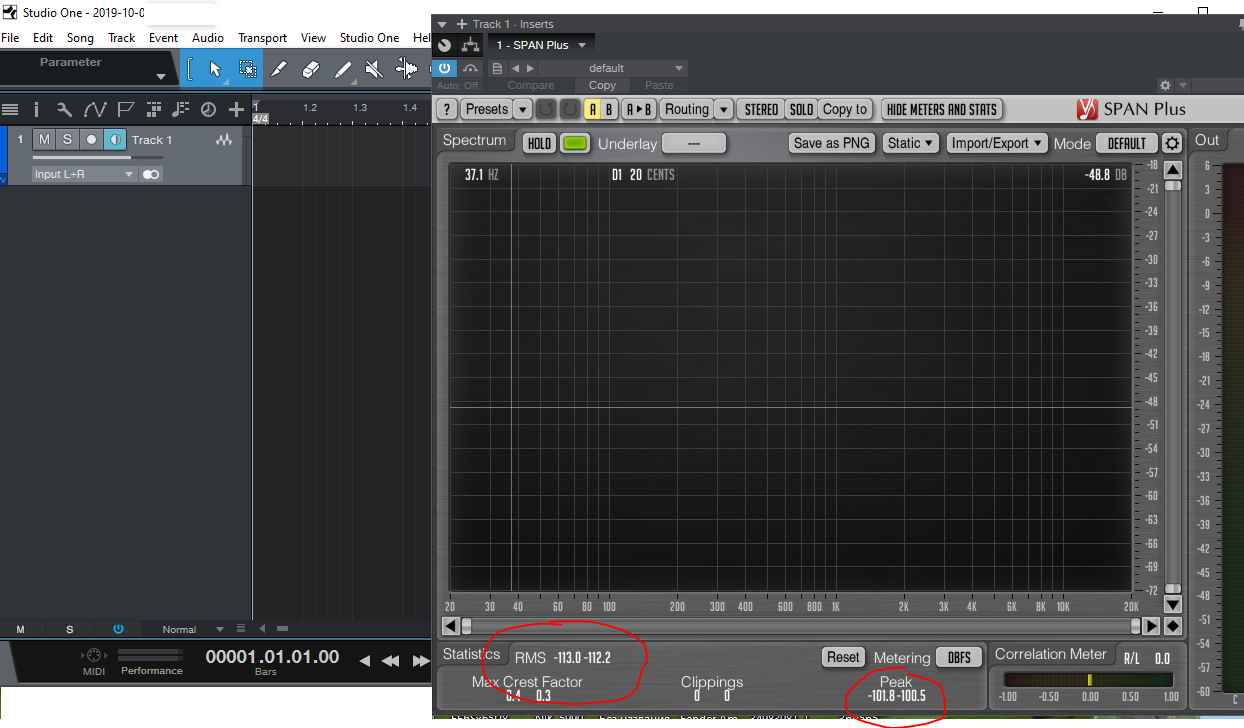Open the Audio menu
Viewport: 1244px width, 728px height.
[x=208, y=38]
